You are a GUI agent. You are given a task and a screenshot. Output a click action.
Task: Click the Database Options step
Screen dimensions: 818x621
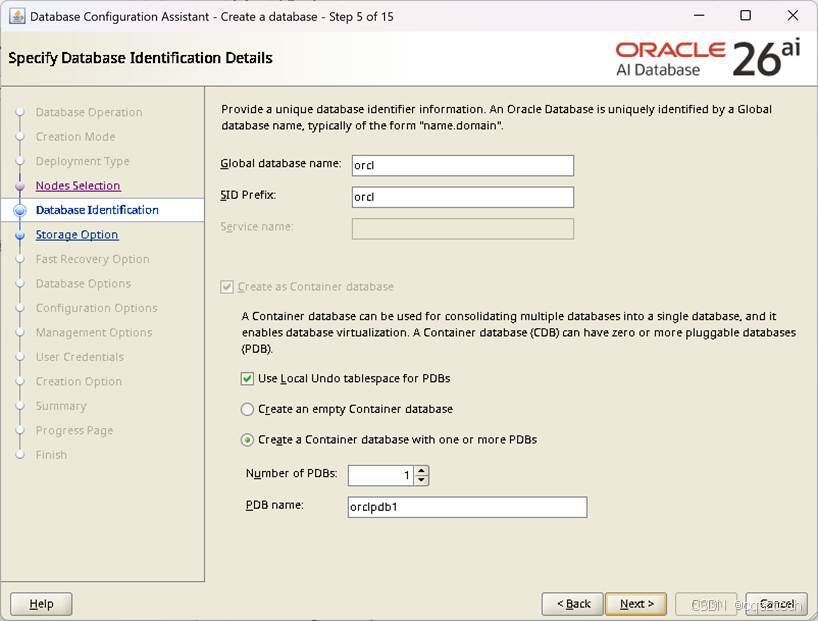83,283
